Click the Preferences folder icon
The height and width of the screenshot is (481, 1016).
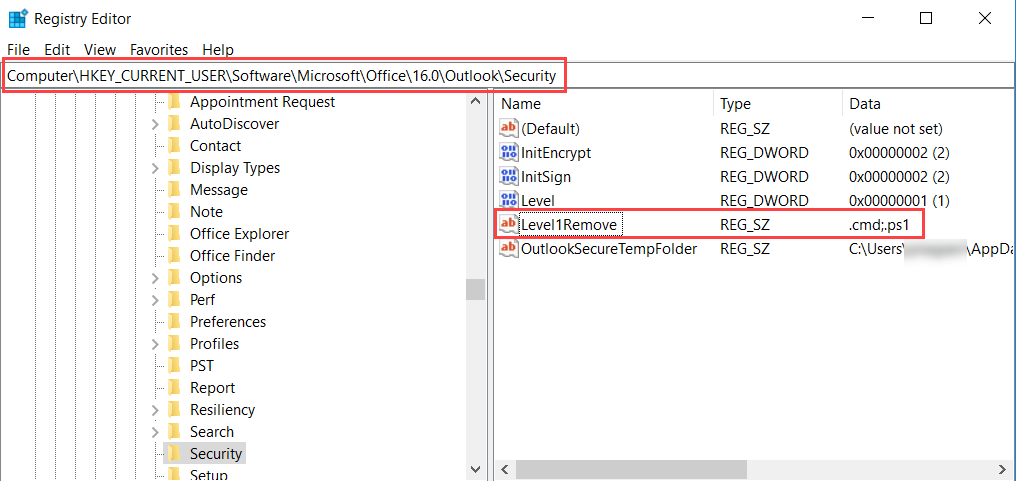pyautogui.click(x=174, y=322)
